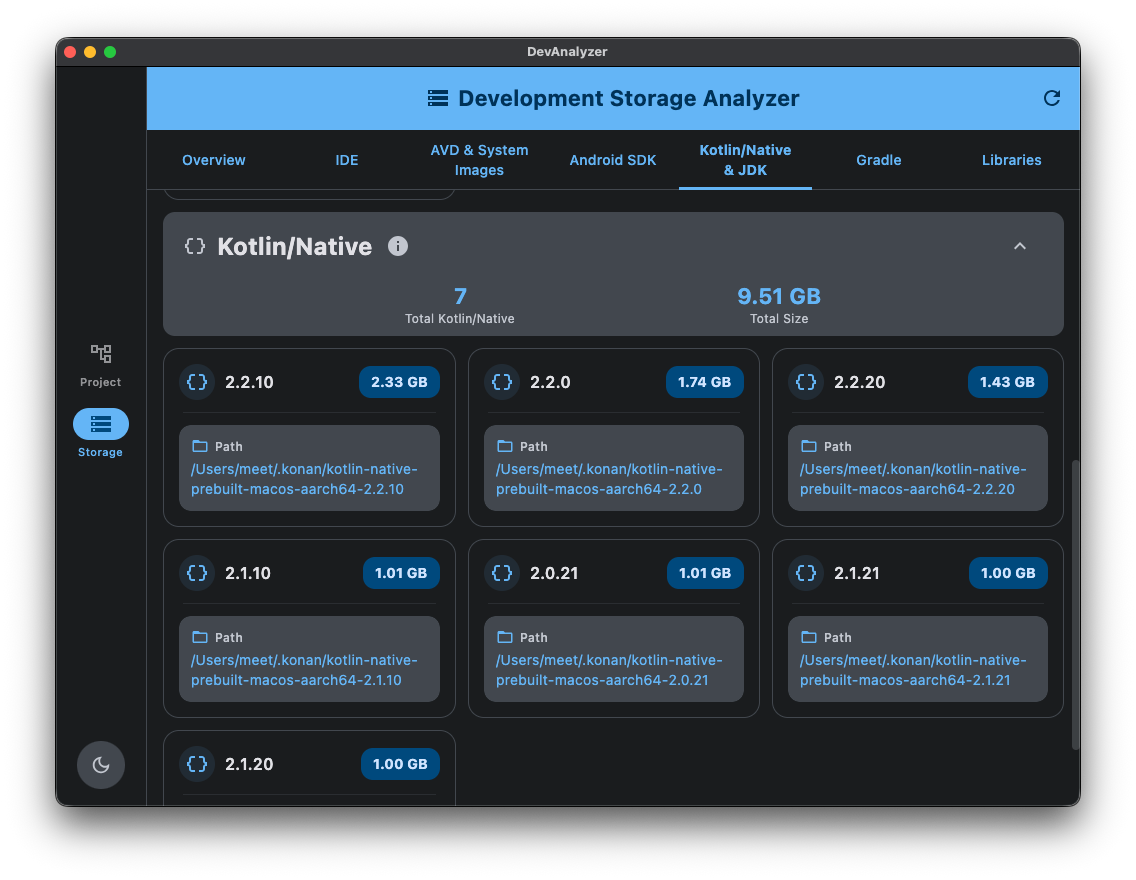
Task: Click the 1.43 GB size badge
Action: [1007, 382]
